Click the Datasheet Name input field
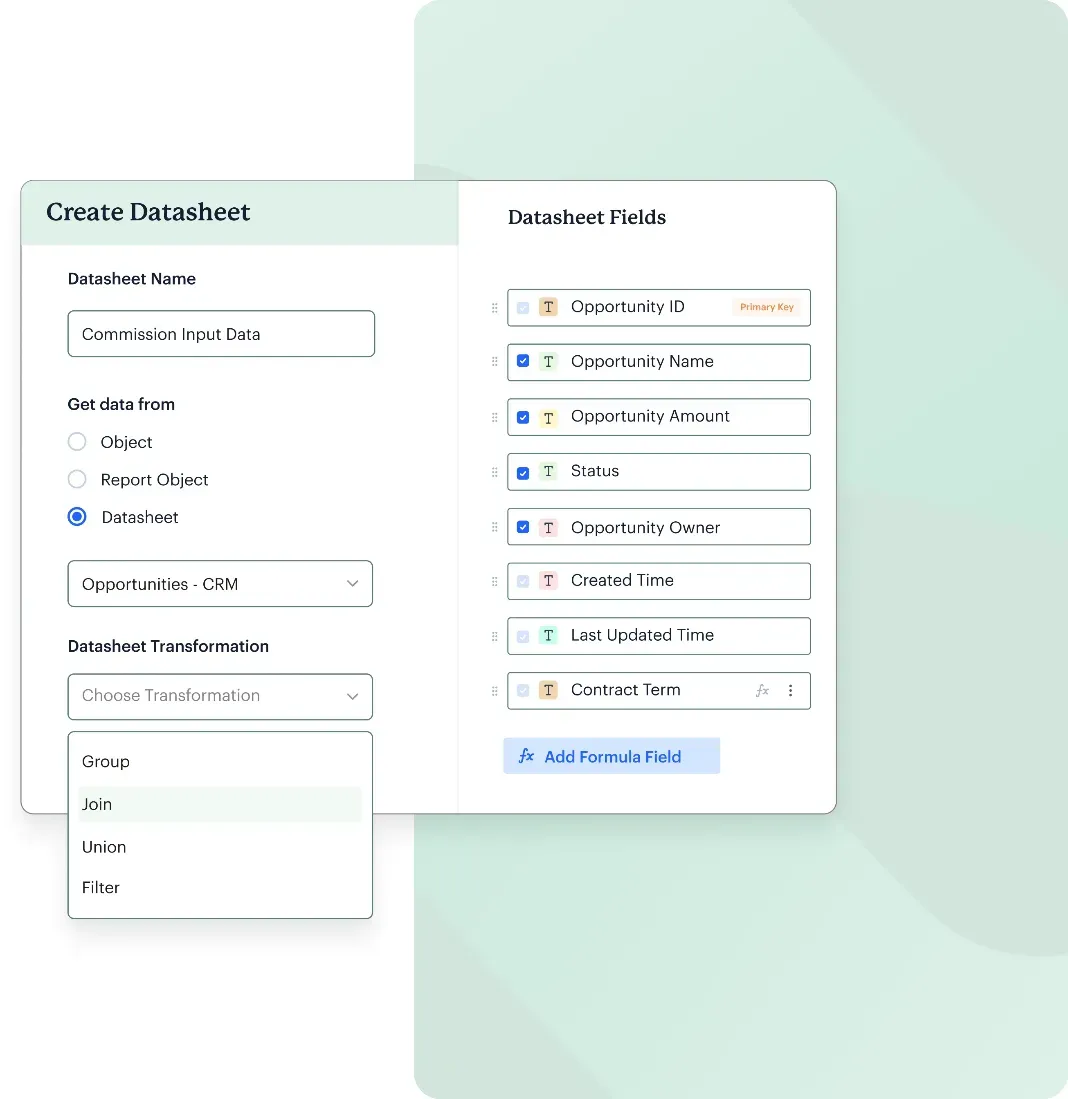This screenshot has width=1068, height=1099. click(220, 333)
